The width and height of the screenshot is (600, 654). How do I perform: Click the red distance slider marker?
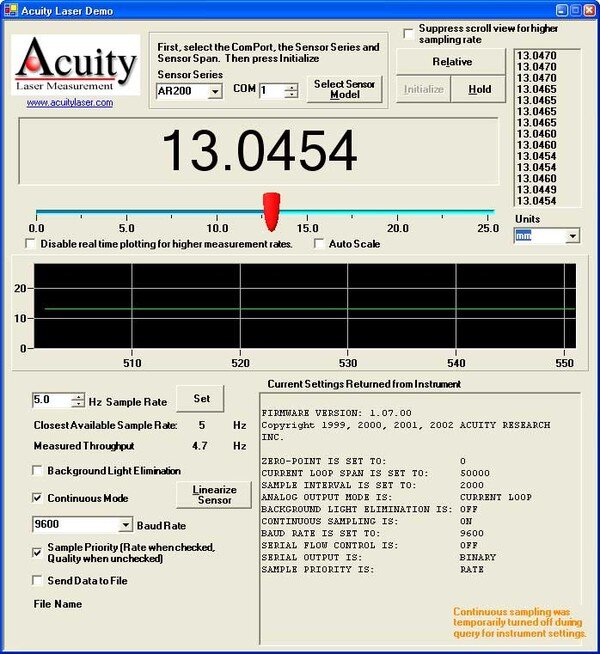tap(271, 211)
